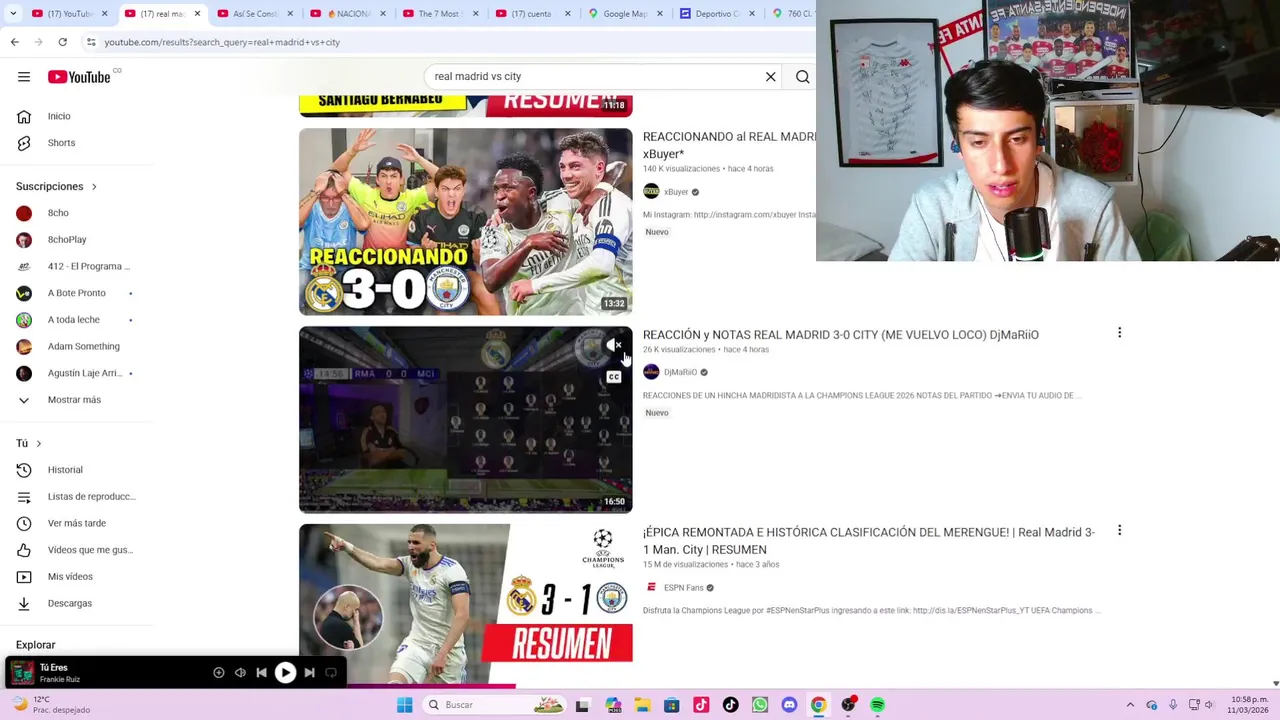Reload the YouTube page

click(62, 42)
